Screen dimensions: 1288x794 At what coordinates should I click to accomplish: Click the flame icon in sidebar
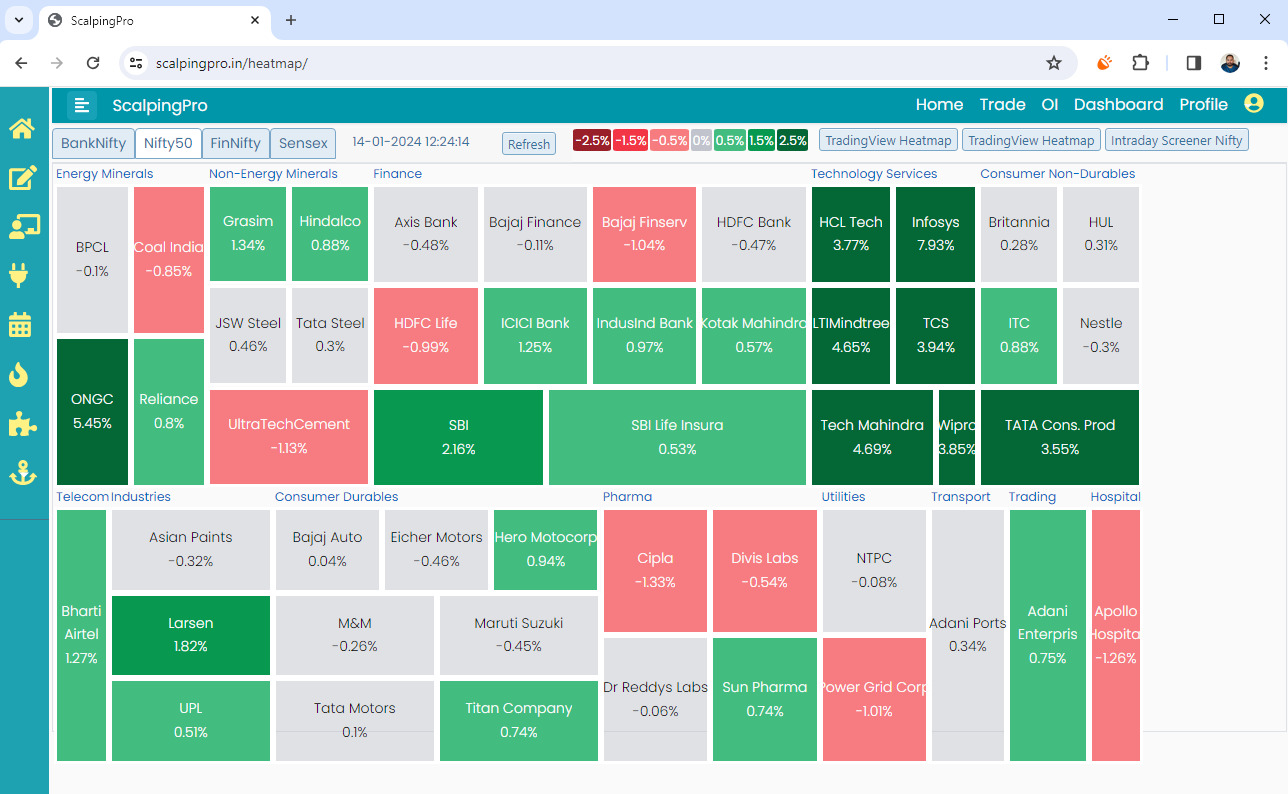20,374
